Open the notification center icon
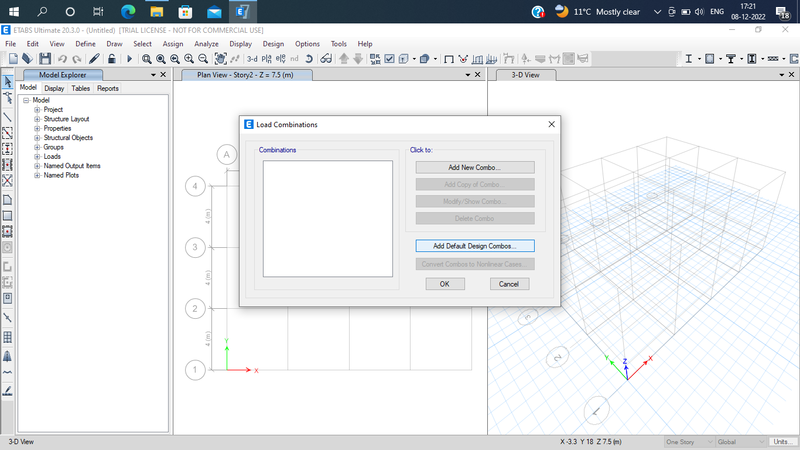Image resolution: width=800 pixels, height=450 pixels. [782, 12]
